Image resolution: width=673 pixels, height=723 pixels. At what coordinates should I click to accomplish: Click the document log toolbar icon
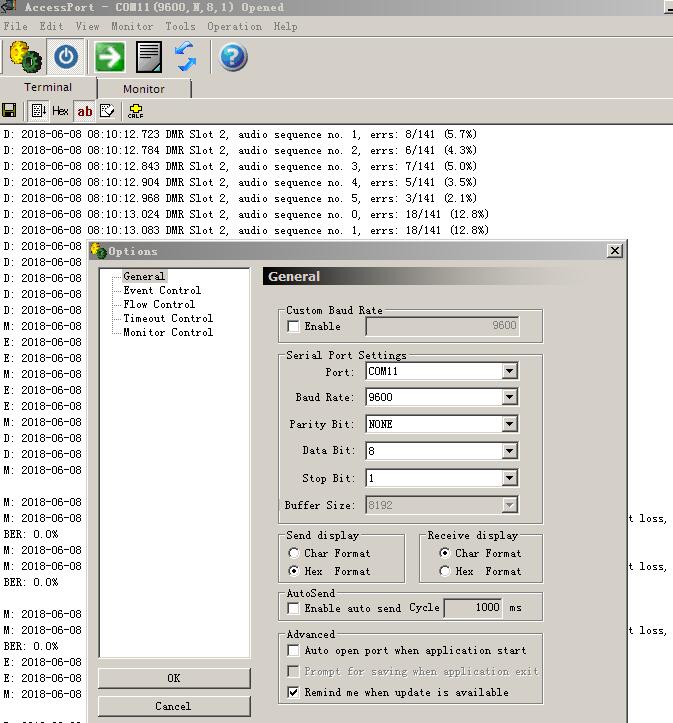pos(149,57)
